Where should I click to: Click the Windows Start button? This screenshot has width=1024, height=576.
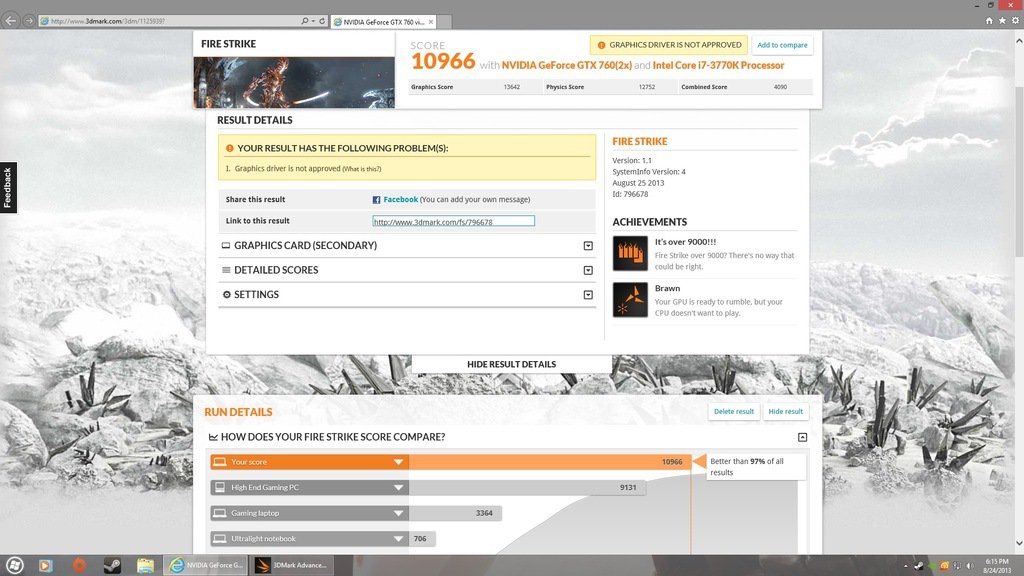[x=13, y=566]
